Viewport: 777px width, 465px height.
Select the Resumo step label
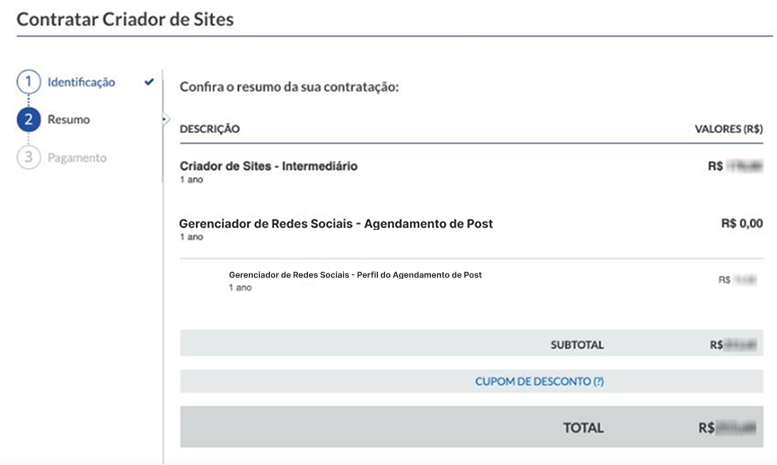click(68, 119)
